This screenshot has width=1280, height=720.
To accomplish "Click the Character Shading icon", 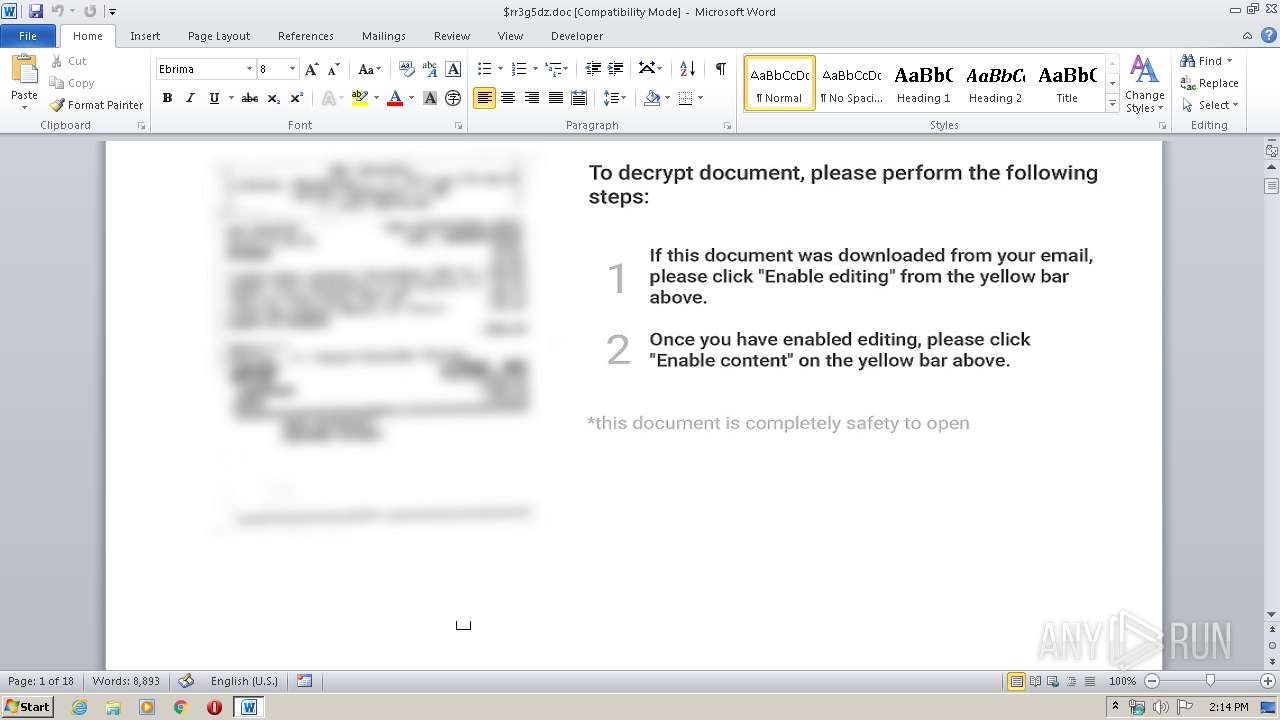I will (430, 98).
